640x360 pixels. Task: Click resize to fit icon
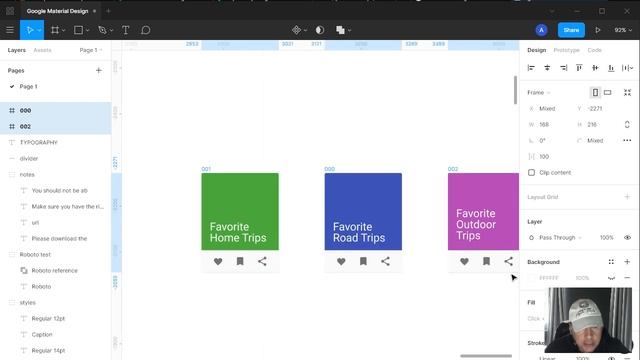click(x=627, y=93)
